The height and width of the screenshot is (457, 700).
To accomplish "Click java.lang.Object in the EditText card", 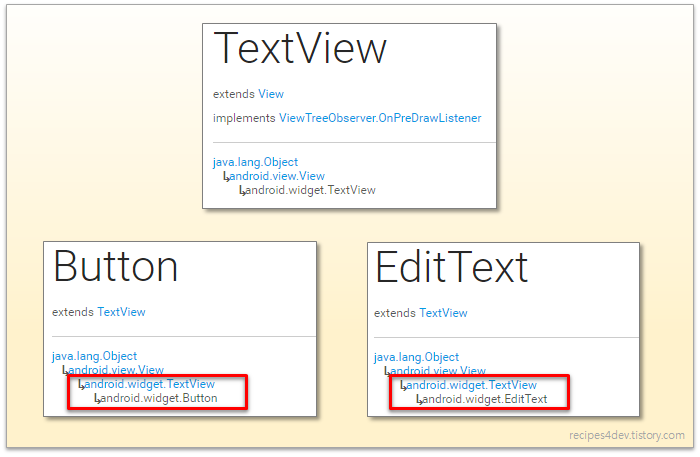I will click(x=416, y=357).
